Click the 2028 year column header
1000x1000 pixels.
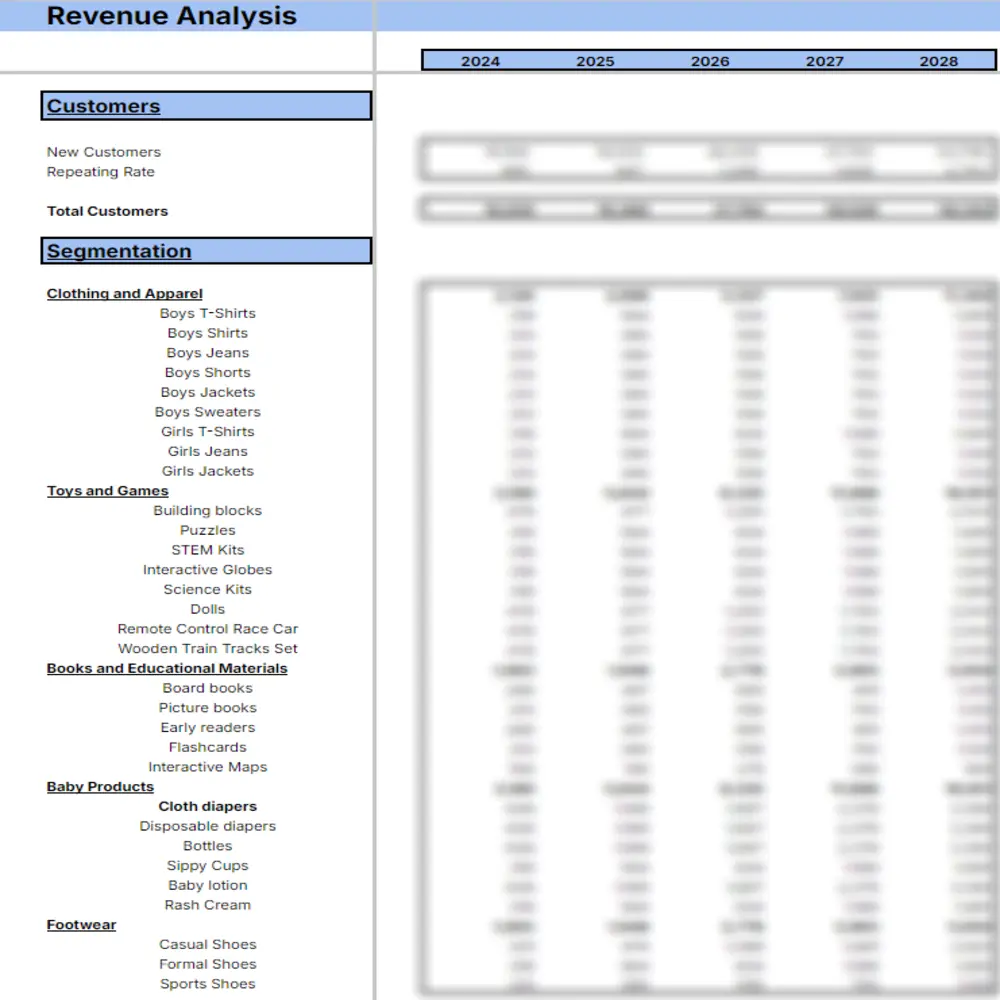coord(938,61)
